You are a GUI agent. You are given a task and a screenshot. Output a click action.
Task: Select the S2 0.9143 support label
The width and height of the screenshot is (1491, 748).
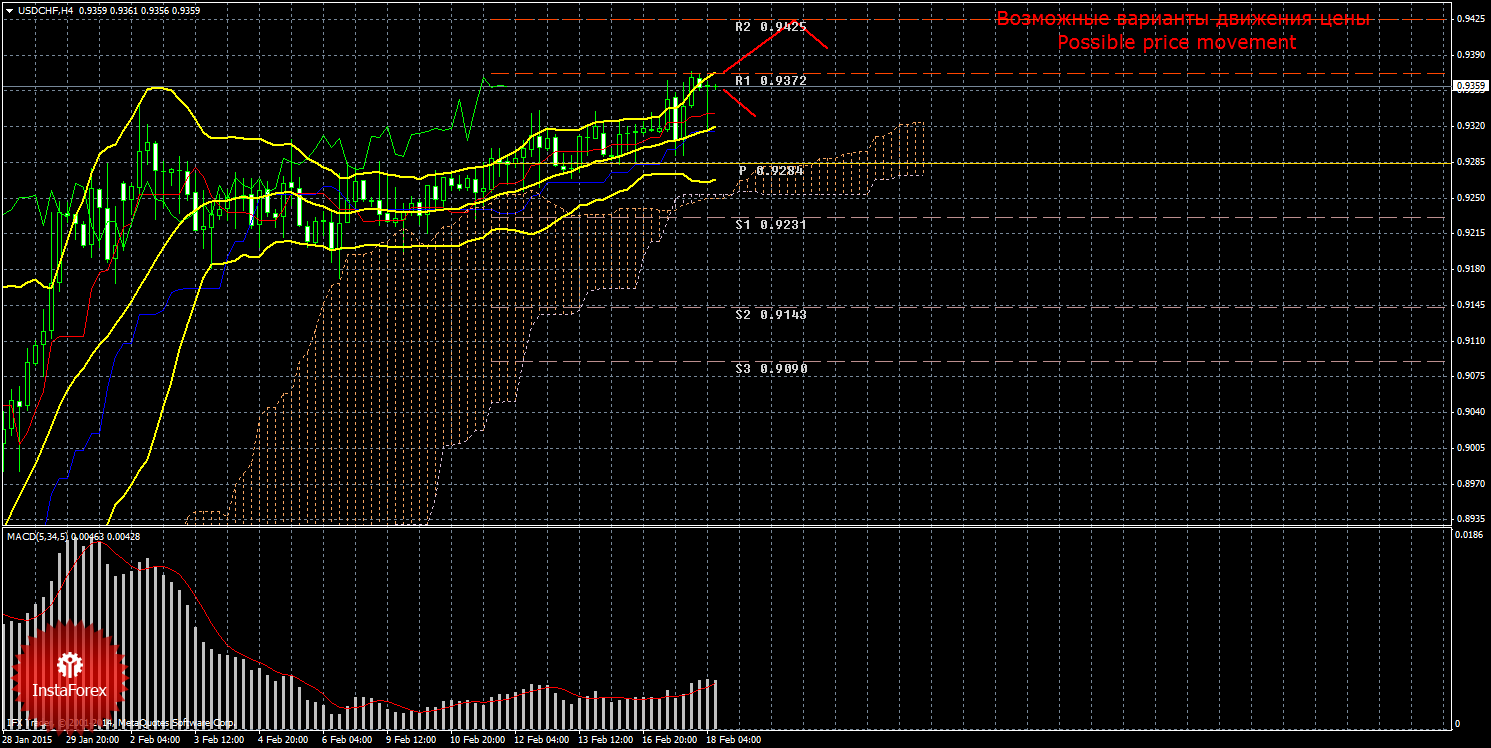coord(771,315)
